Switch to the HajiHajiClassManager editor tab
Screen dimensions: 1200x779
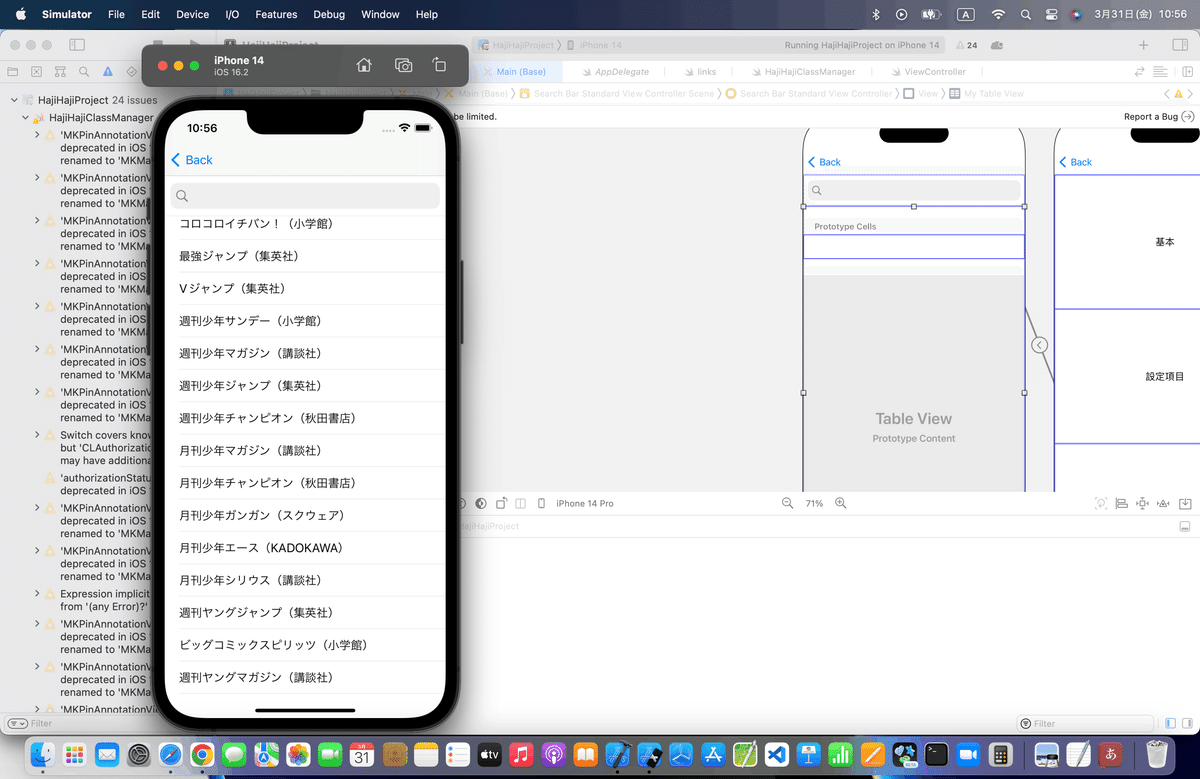pyautogui.click(x=802, y=72)
